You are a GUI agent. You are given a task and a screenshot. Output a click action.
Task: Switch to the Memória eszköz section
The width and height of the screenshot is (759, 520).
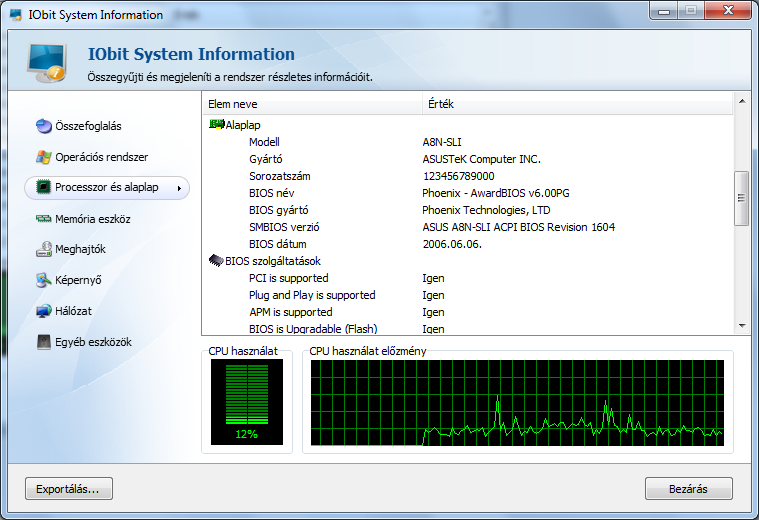click(x=83, y=219)
